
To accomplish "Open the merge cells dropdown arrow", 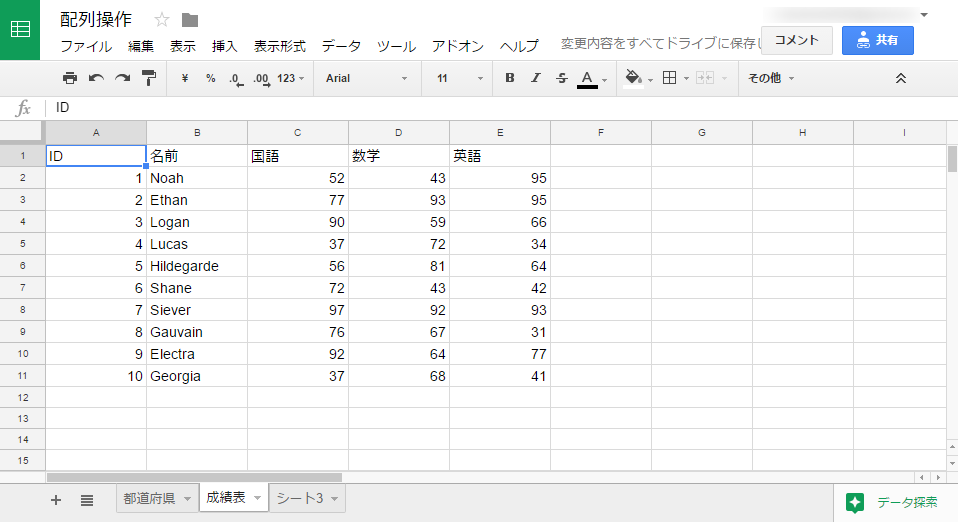I will click(725, 78).
